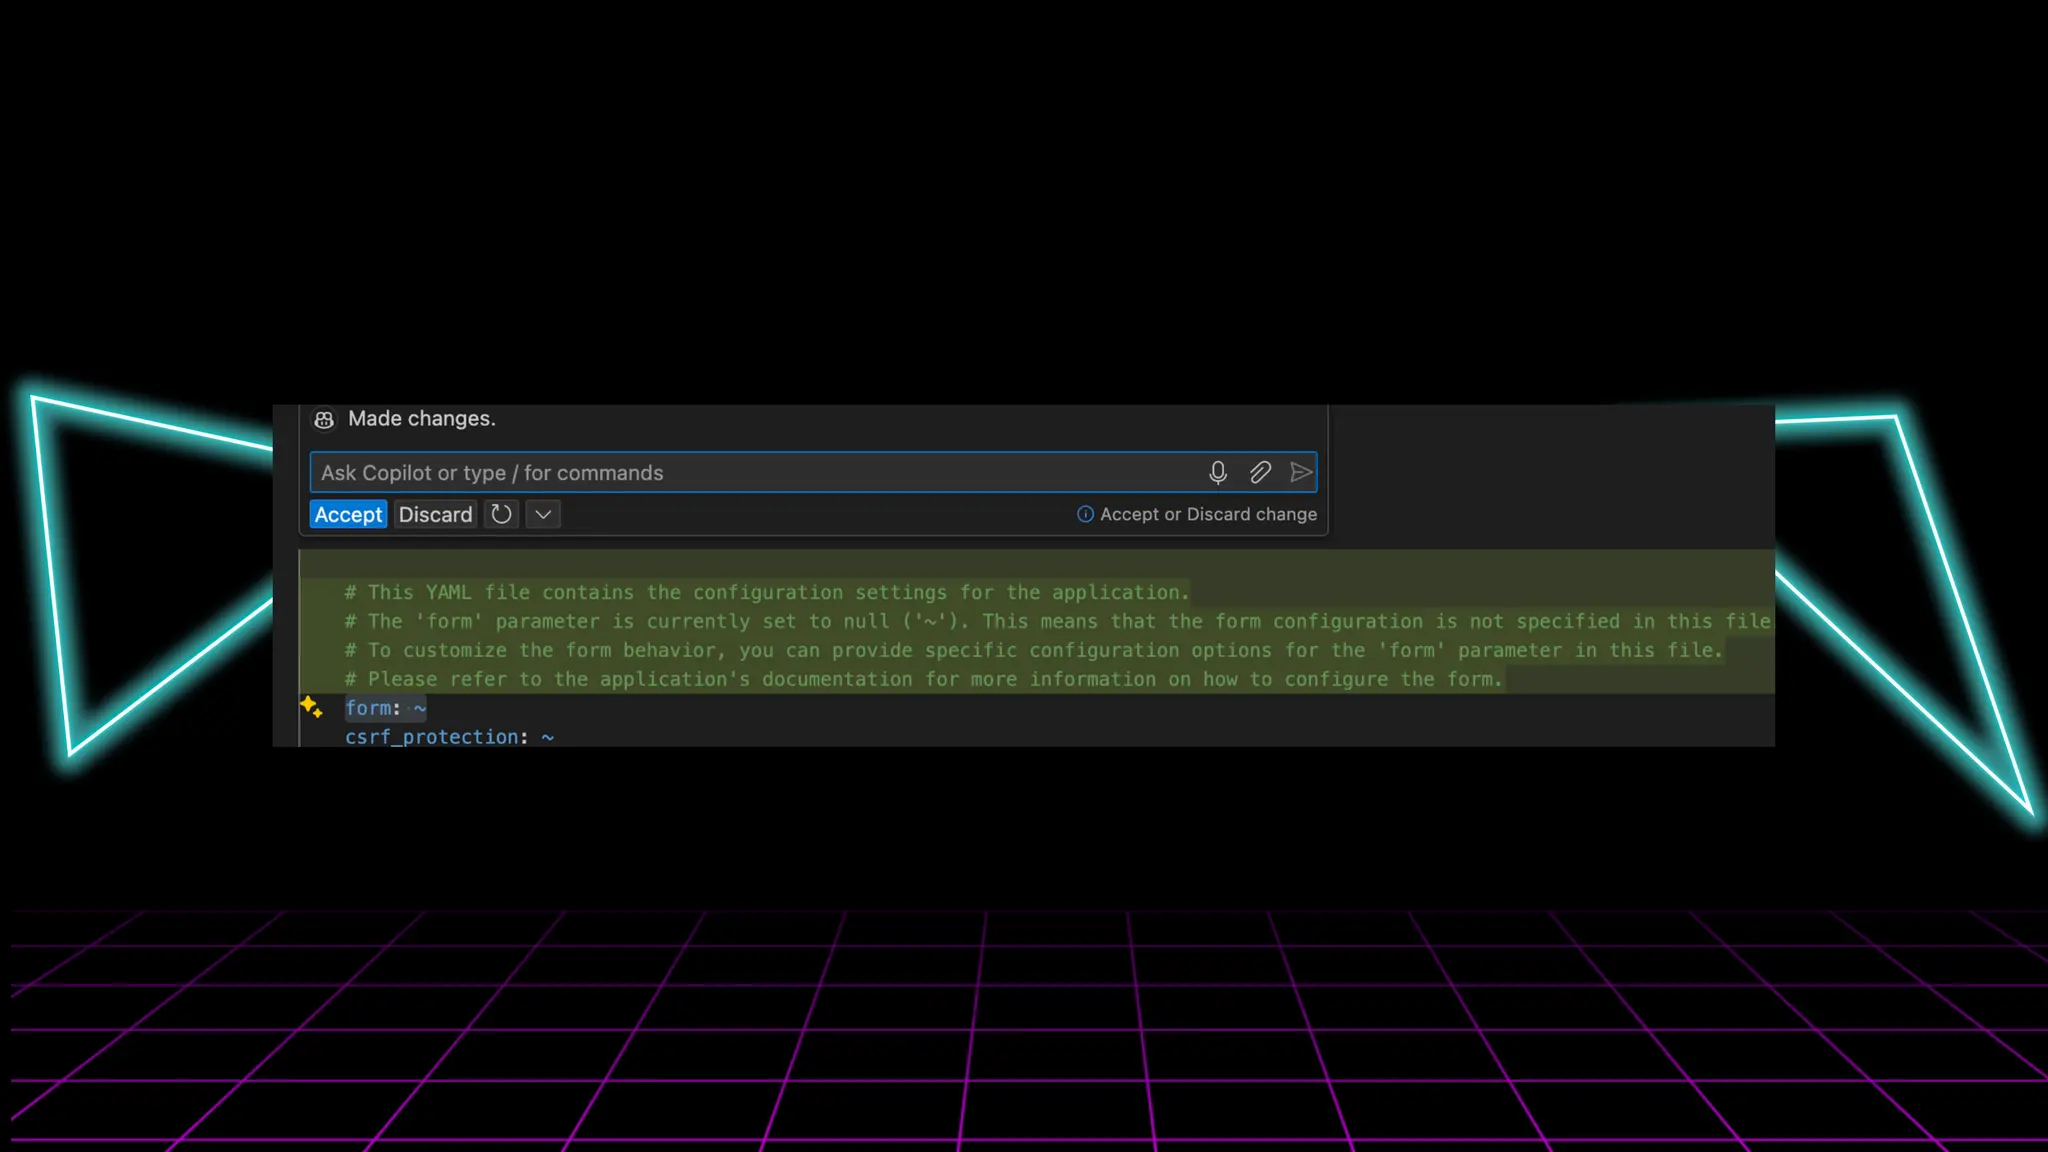Screen dimensions: 2048x1152
Task: Click the comment line starting 'This YAML file'
Action: click(767, 592)
